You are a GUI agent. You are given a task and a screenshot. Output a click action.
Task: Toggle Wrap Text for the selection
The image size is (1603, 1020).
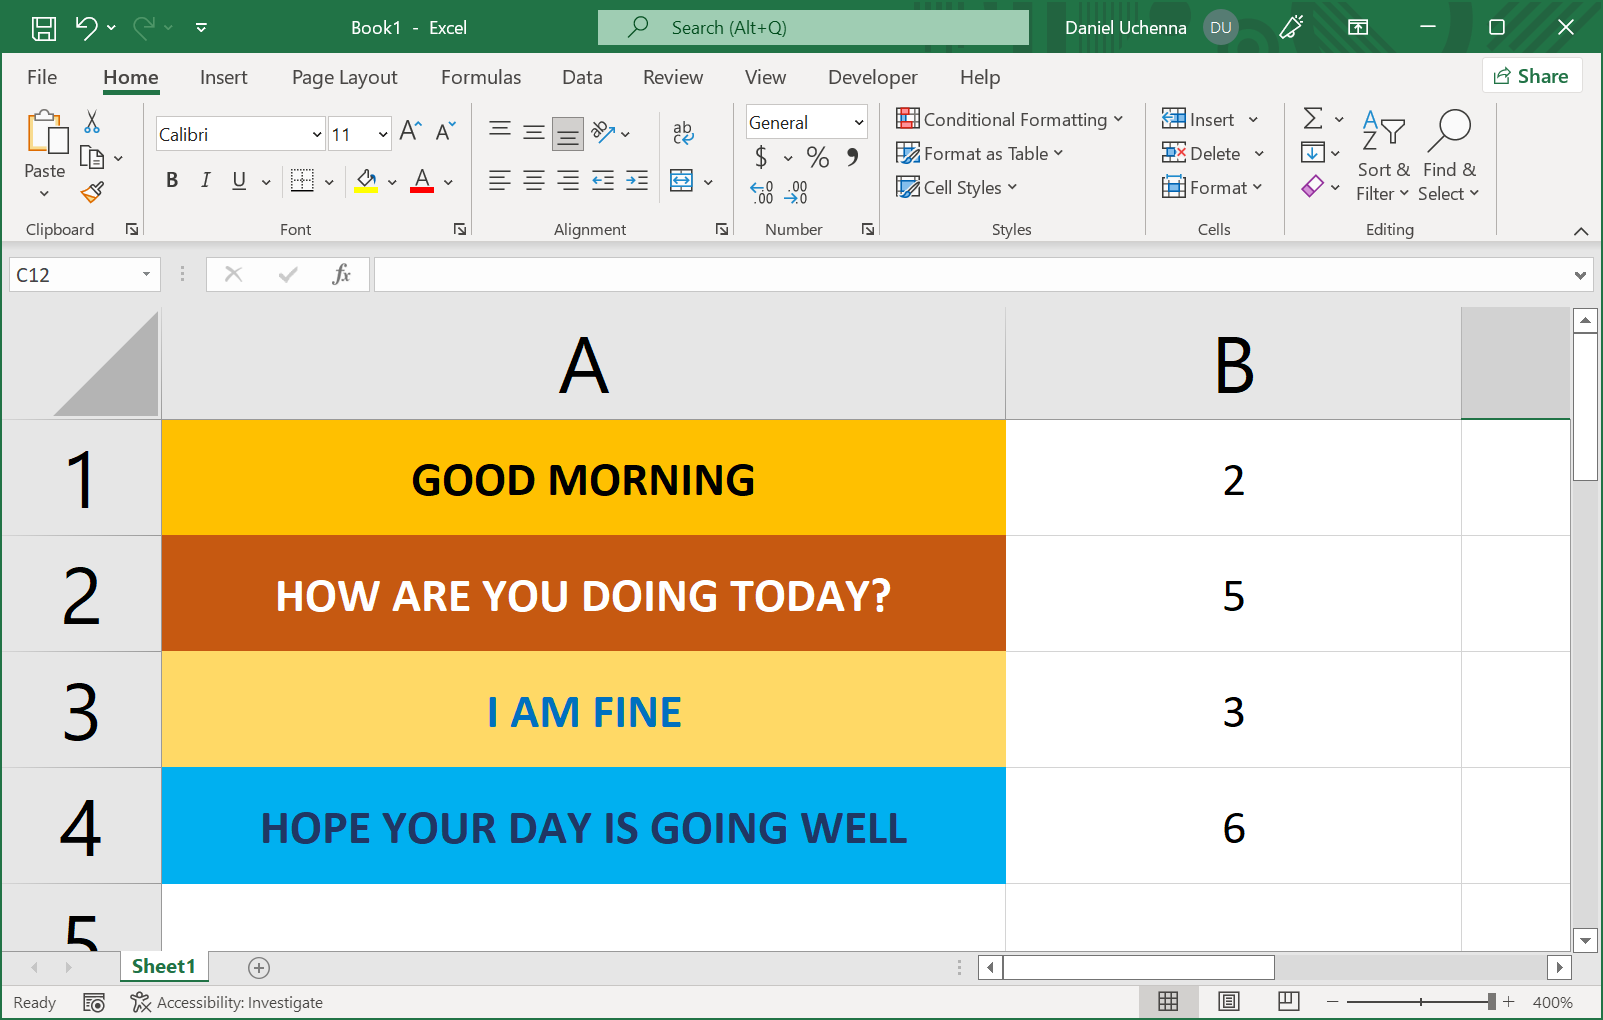coord(684,132)
